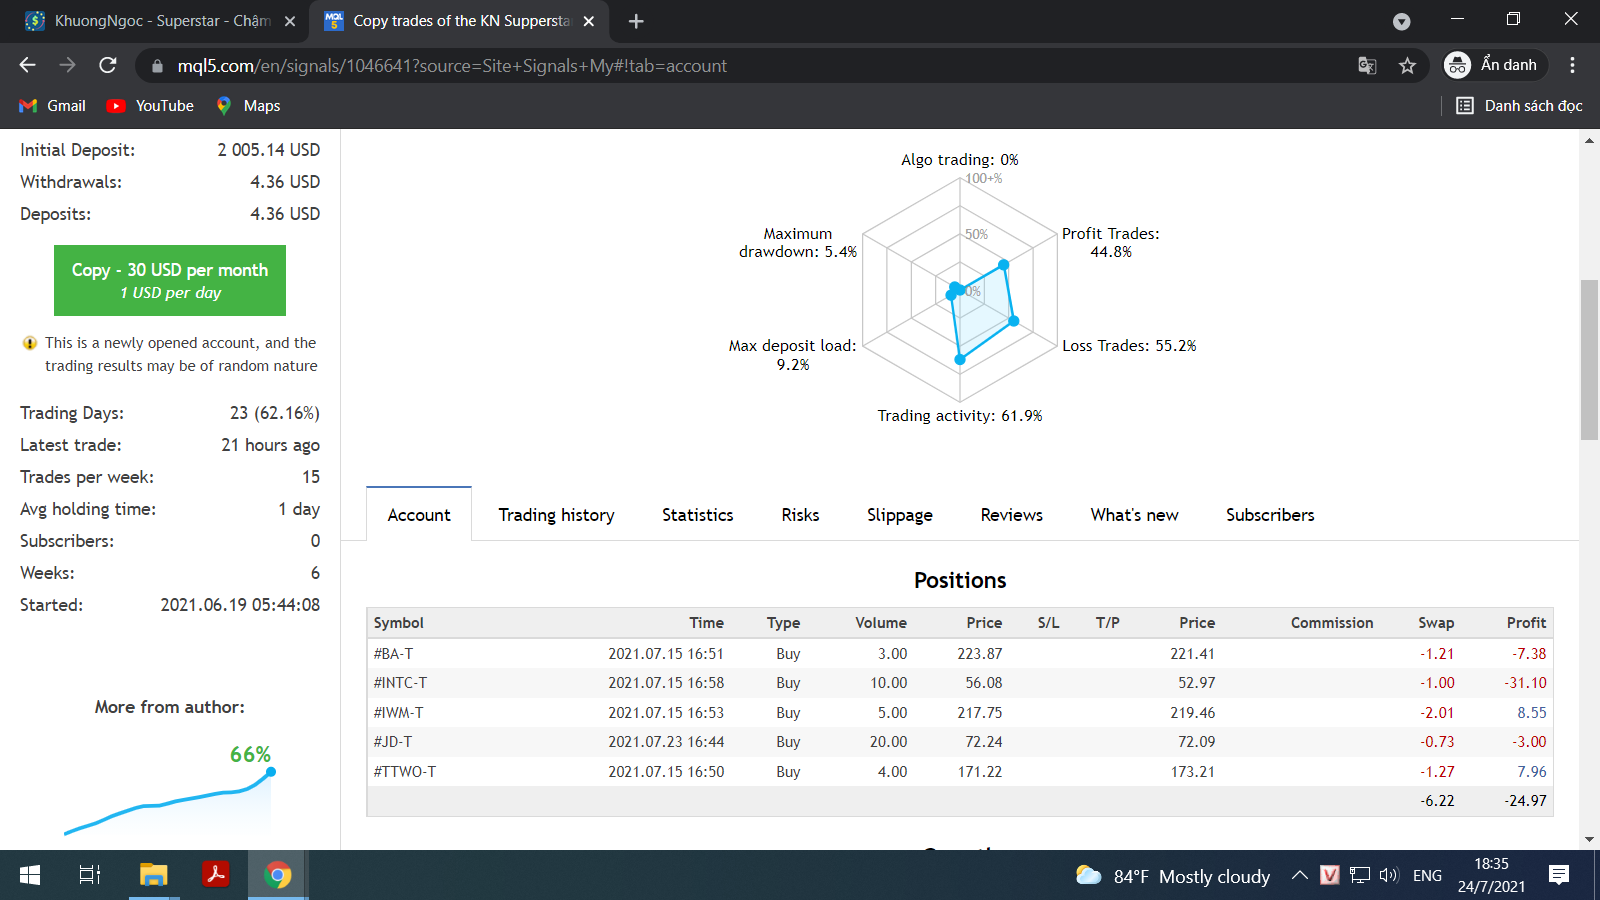Open the YouTube bookmark
Viewport: 1600px width, 900px height.
[x=151, y=106]
